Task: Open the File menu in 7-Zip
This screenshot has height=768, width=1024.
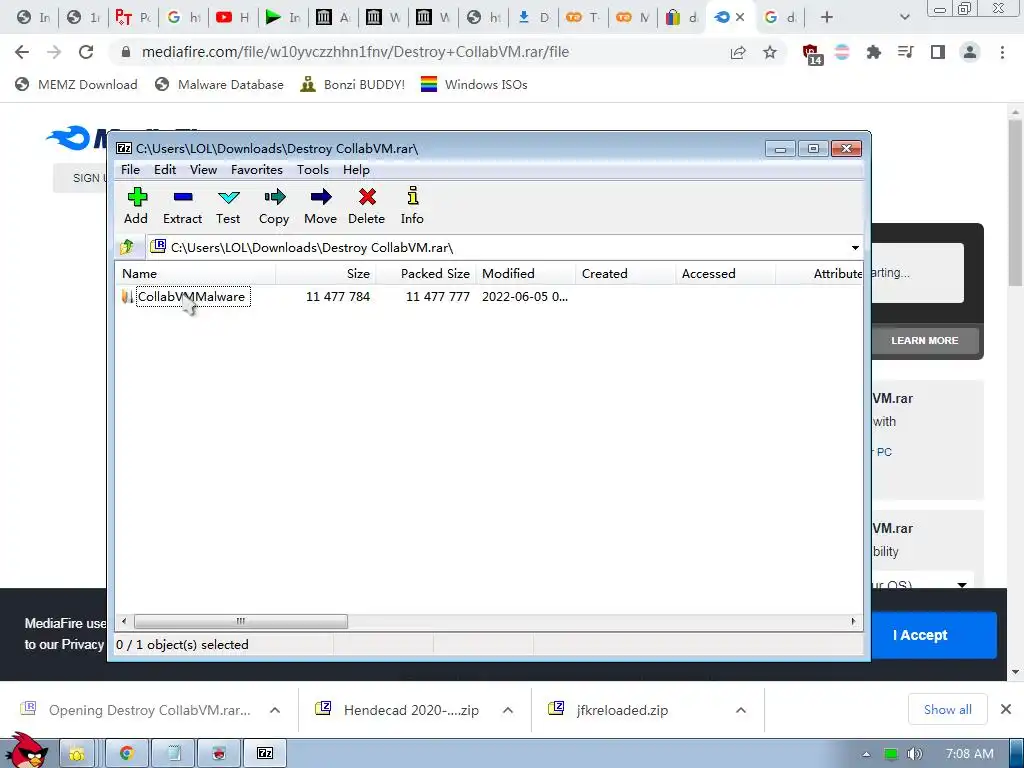Action: tap(130, 170)
